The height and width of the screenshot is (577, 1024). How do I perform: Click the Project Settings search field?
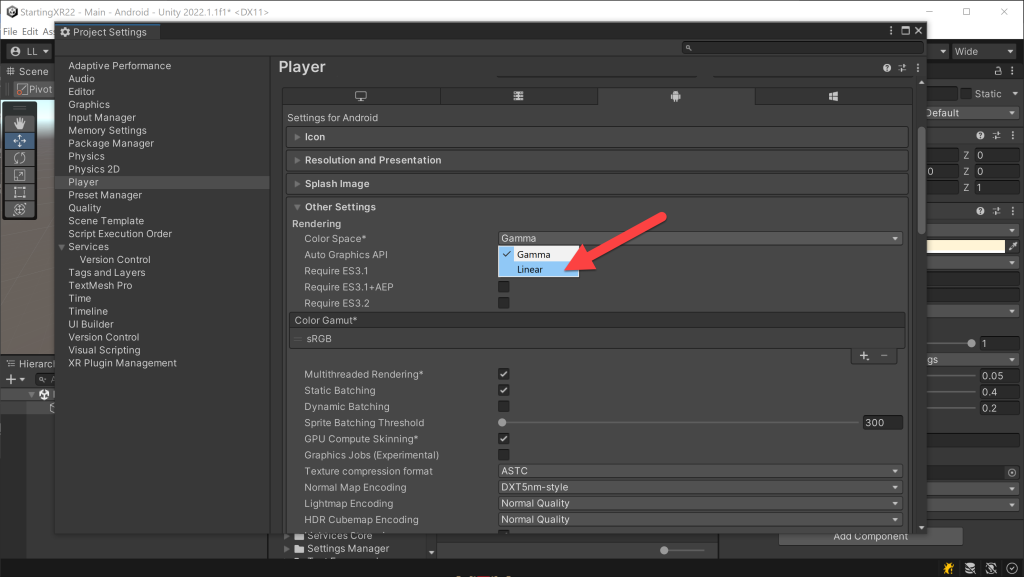[x=803, y=48]
